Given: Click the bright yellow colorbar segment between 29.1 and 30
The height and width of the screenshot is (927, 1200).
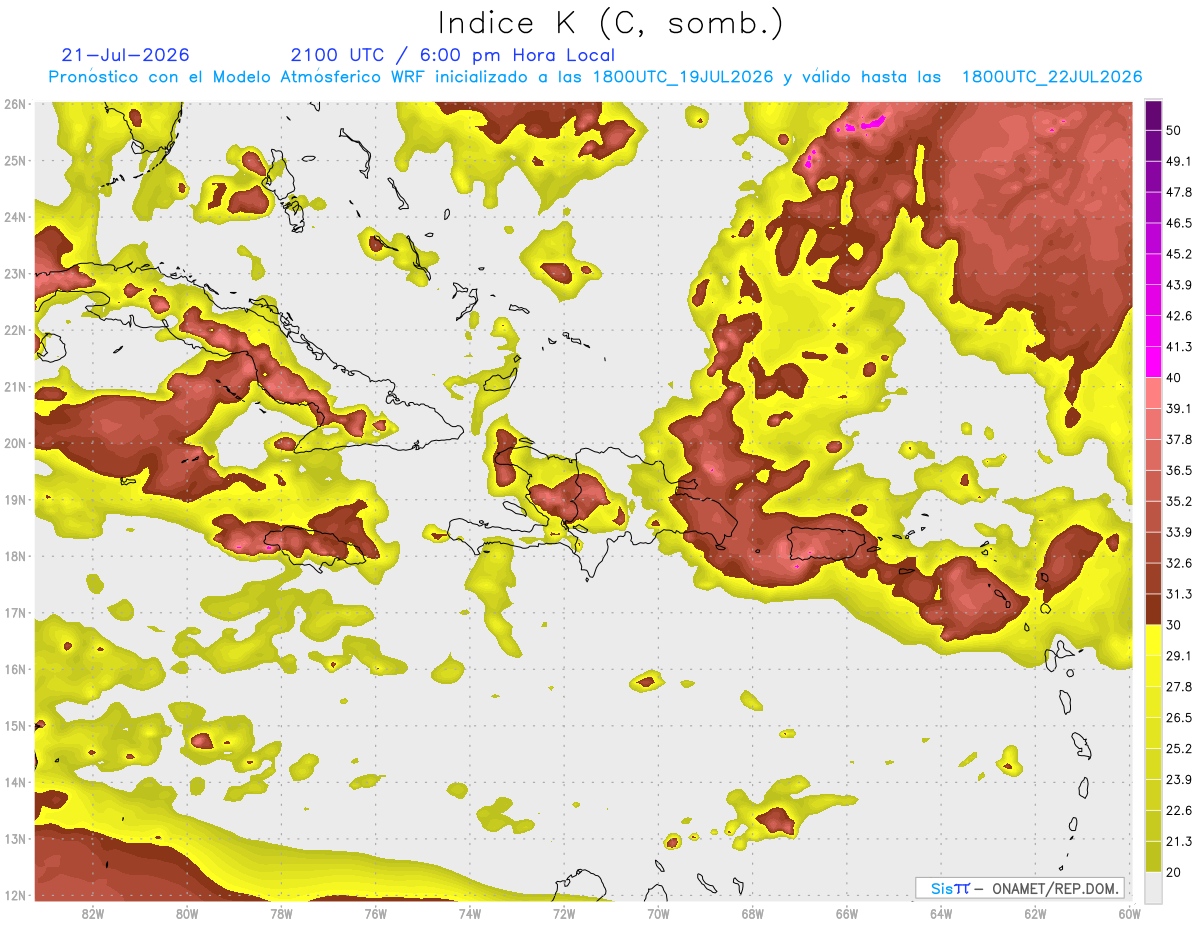Looking at the screenshot, I should (1153, 640).
